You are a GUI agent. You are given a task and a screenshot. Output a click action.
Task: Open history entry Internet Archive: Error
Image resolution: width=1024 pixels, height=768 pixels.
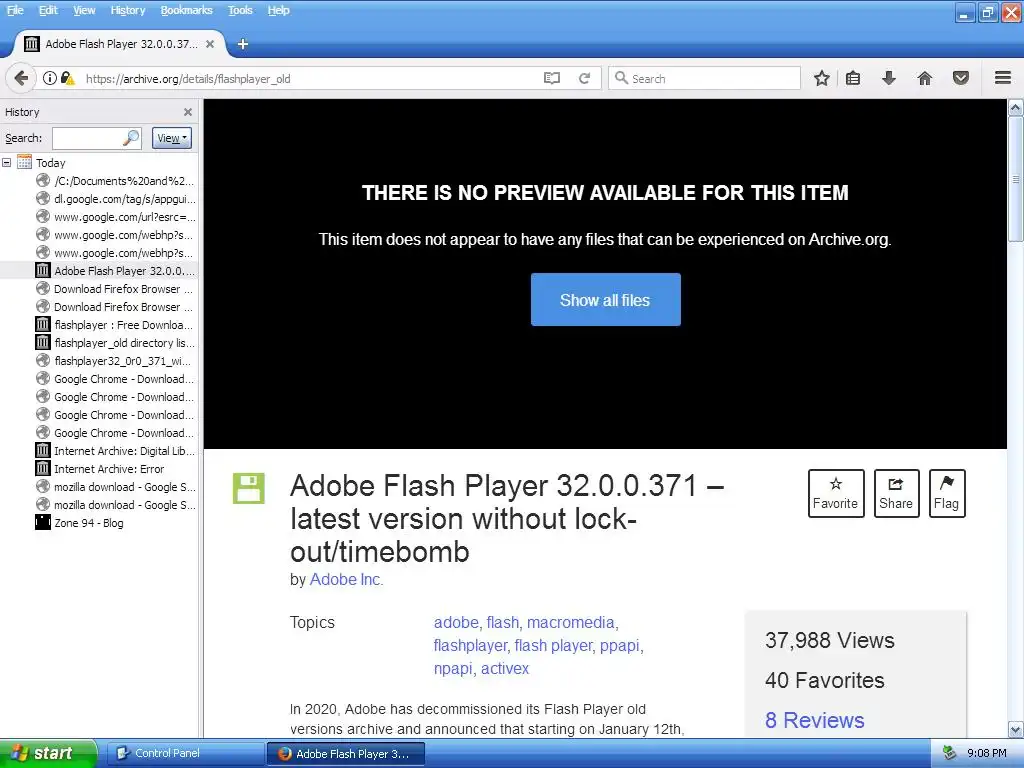pos(108,469)
